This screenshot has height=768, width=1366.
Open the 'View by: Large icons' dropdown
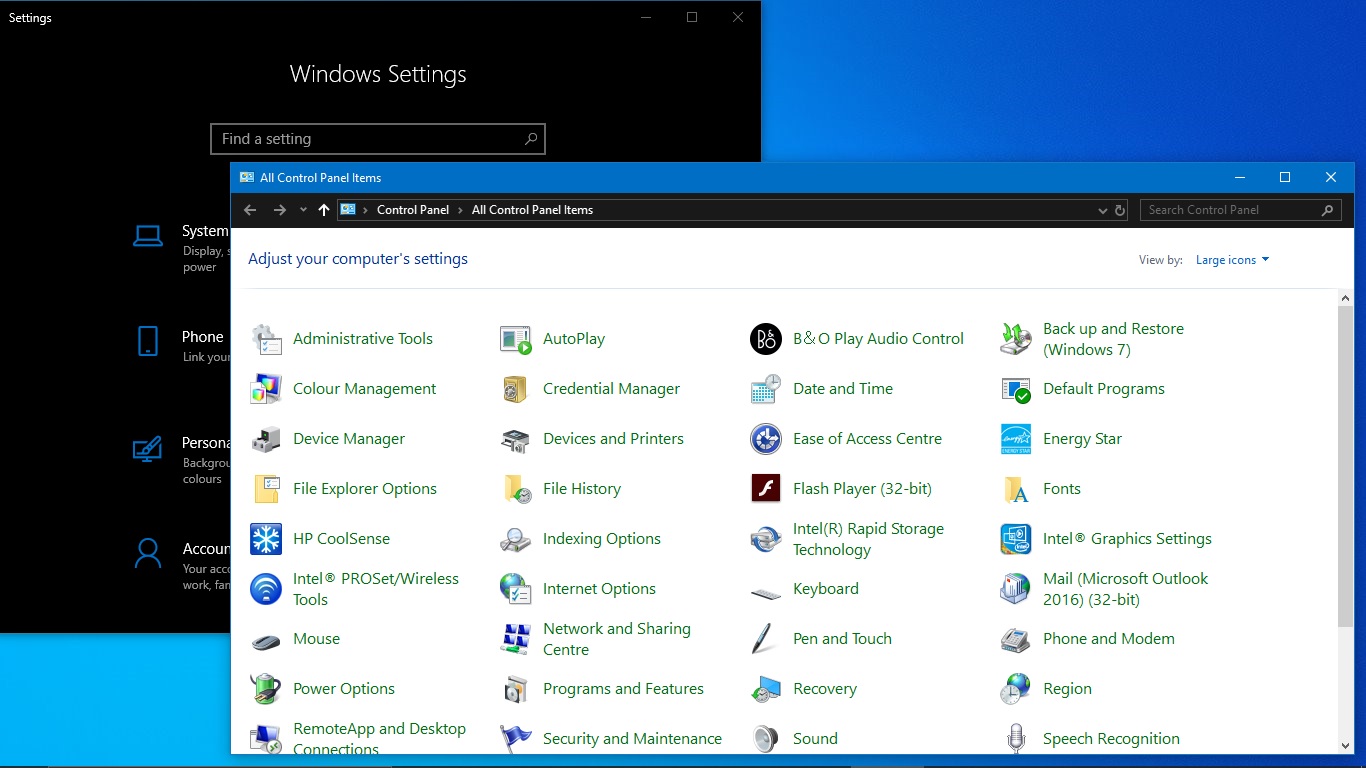click(1231, 259)
